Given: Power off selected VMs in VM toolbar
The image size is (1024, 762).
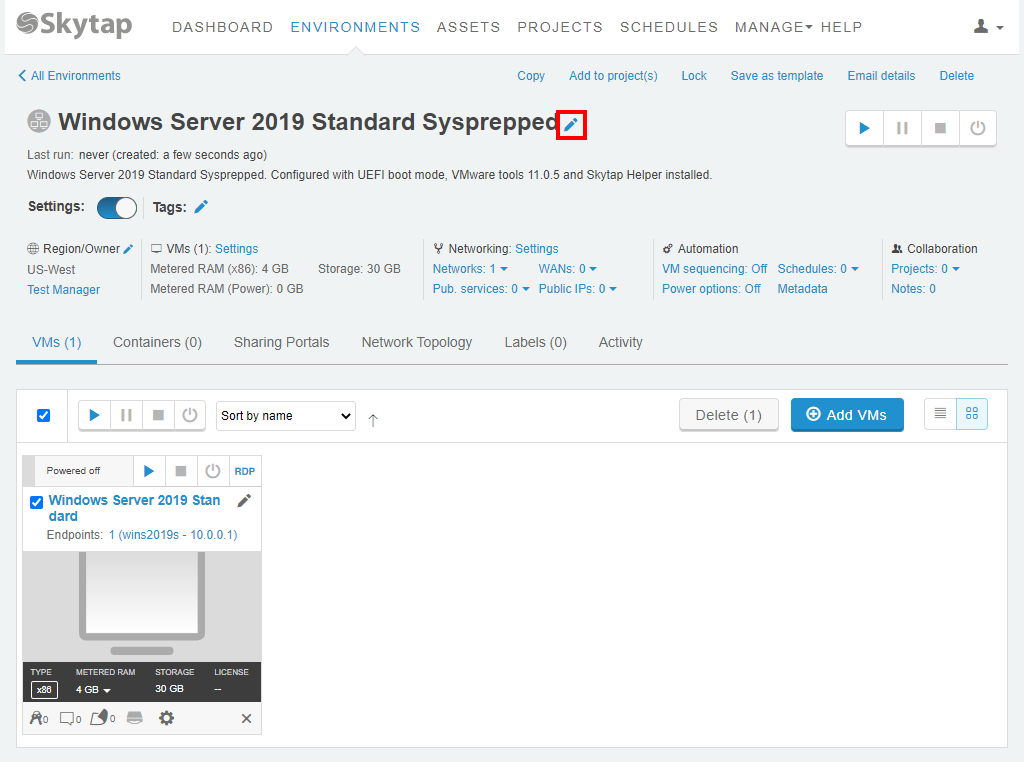Looking at the screenshot, I should pyautogui.click(x=189, y=415).
